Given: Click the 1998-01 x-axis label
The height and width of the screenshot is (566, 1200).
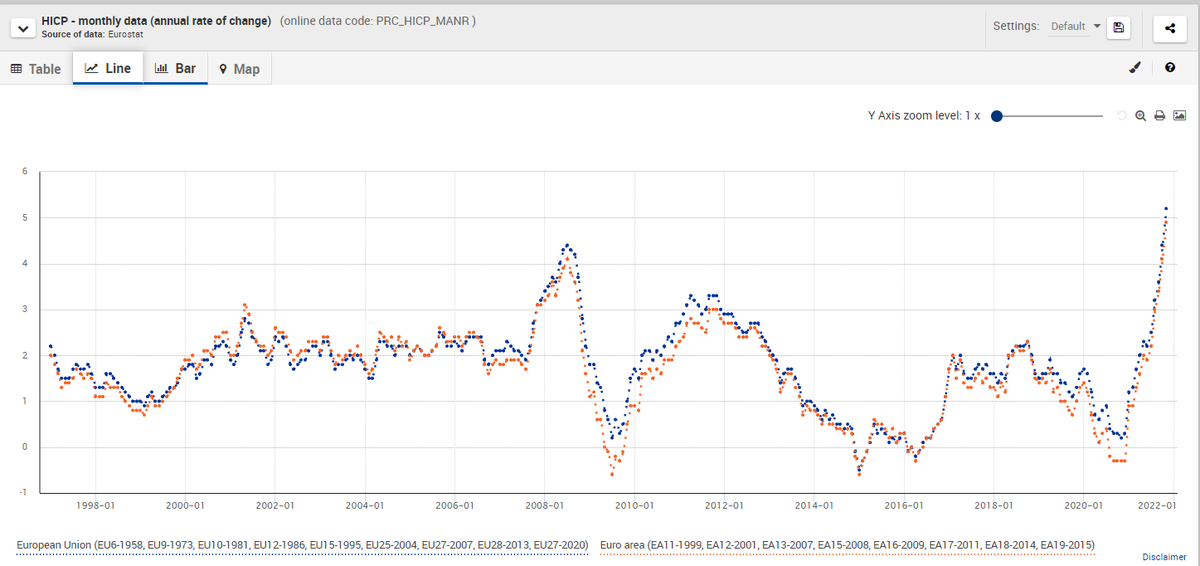Looking at the screenshot, I should coord(95,507).
